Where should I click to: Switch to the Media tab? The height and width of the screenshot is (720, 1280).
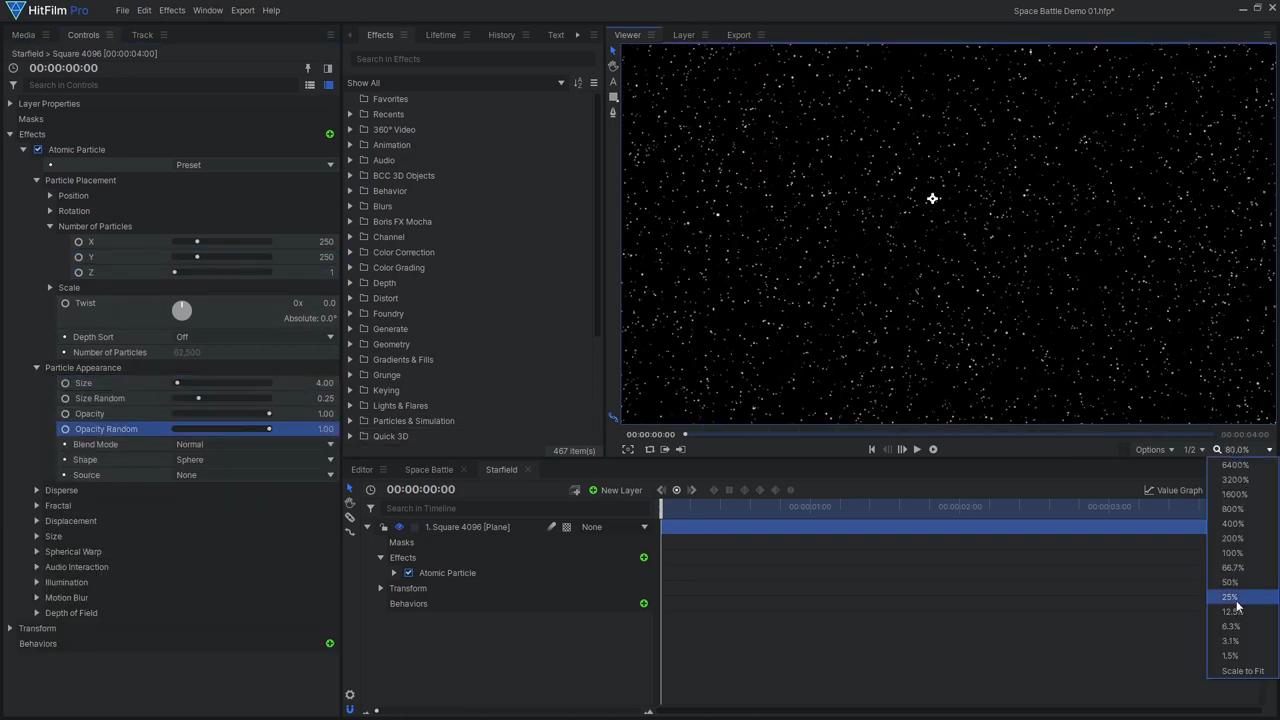(23, 35)
